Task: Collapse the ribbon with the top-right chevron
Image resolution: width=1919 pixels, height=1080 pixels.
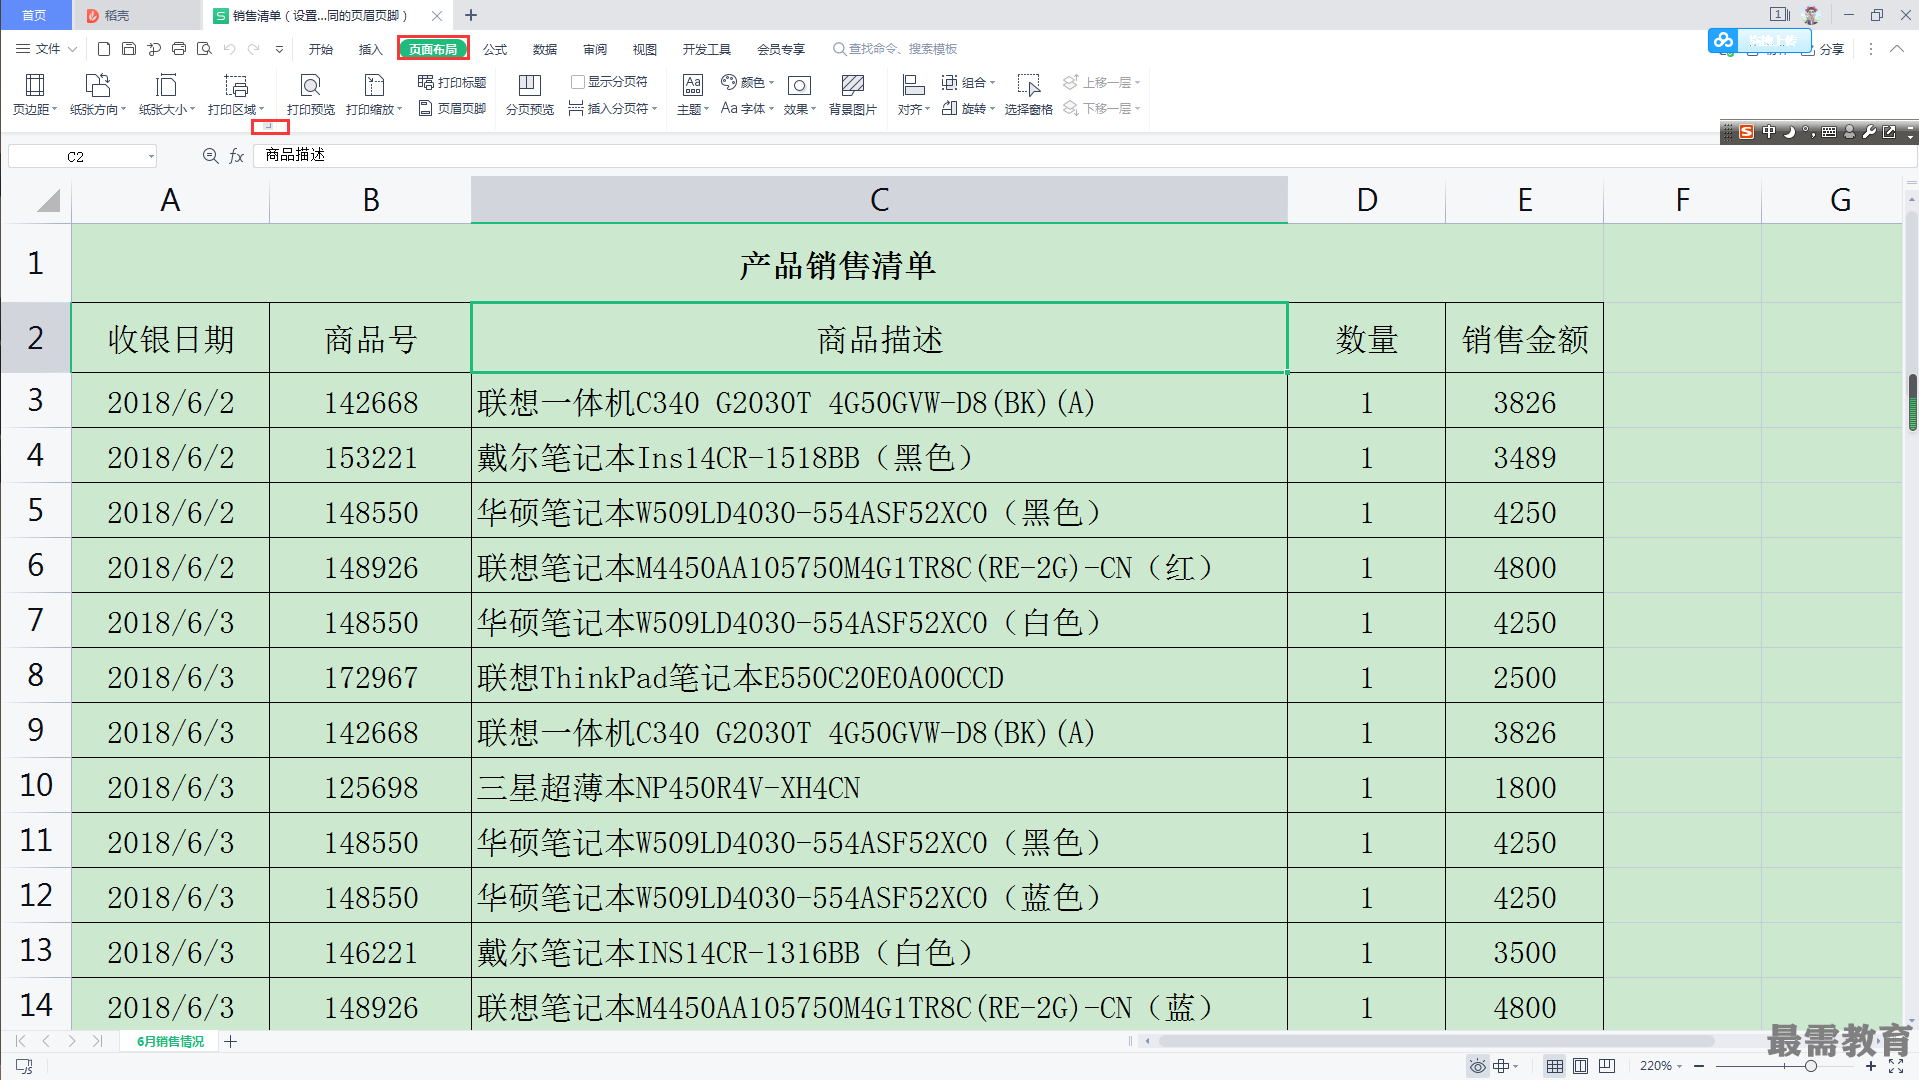Action: [1896, 49]
